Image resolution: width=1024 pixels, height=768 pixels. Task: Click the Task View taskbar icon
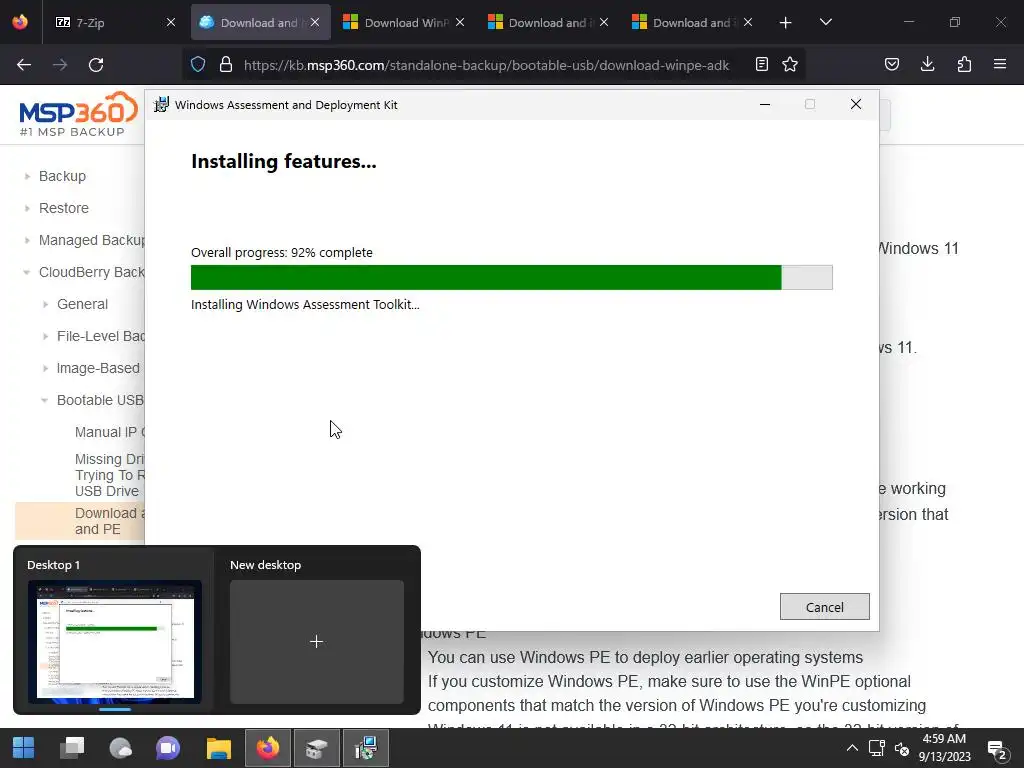point(72,748)
